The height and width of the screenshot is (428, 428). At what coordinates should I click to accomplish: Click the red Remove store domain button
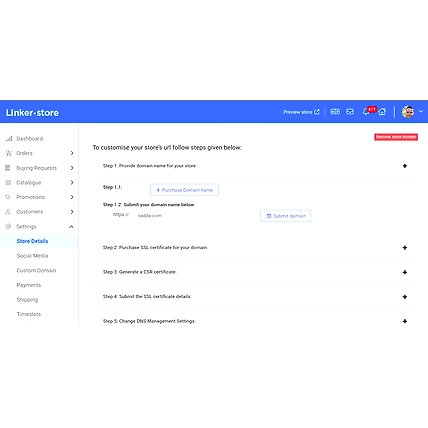pyautogui.click(x=396, y=137)
